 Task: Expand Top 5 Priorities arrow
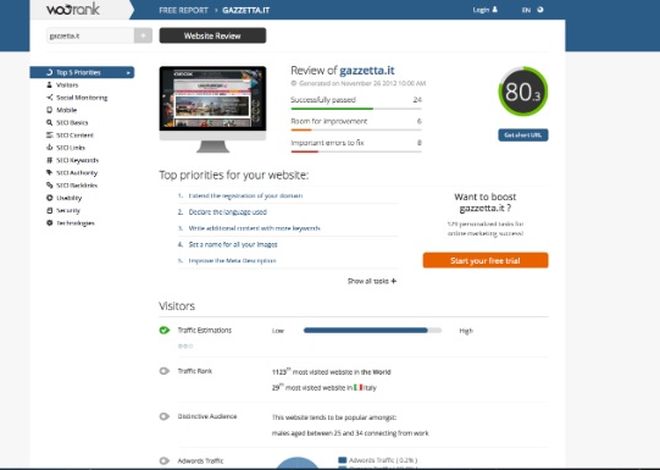(x=128, y=73)
